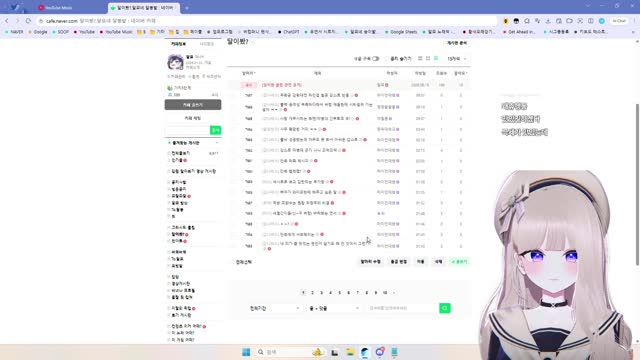Open 인기글 board in the sidebar
The image size is (640, 360).
pos(177,160)
